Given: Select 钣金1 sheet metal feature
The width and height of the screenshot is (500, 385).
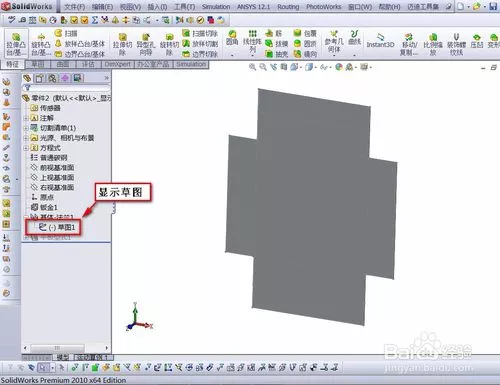Looking at the screenshot, I should pyautogui.click(x=44, y=207).
